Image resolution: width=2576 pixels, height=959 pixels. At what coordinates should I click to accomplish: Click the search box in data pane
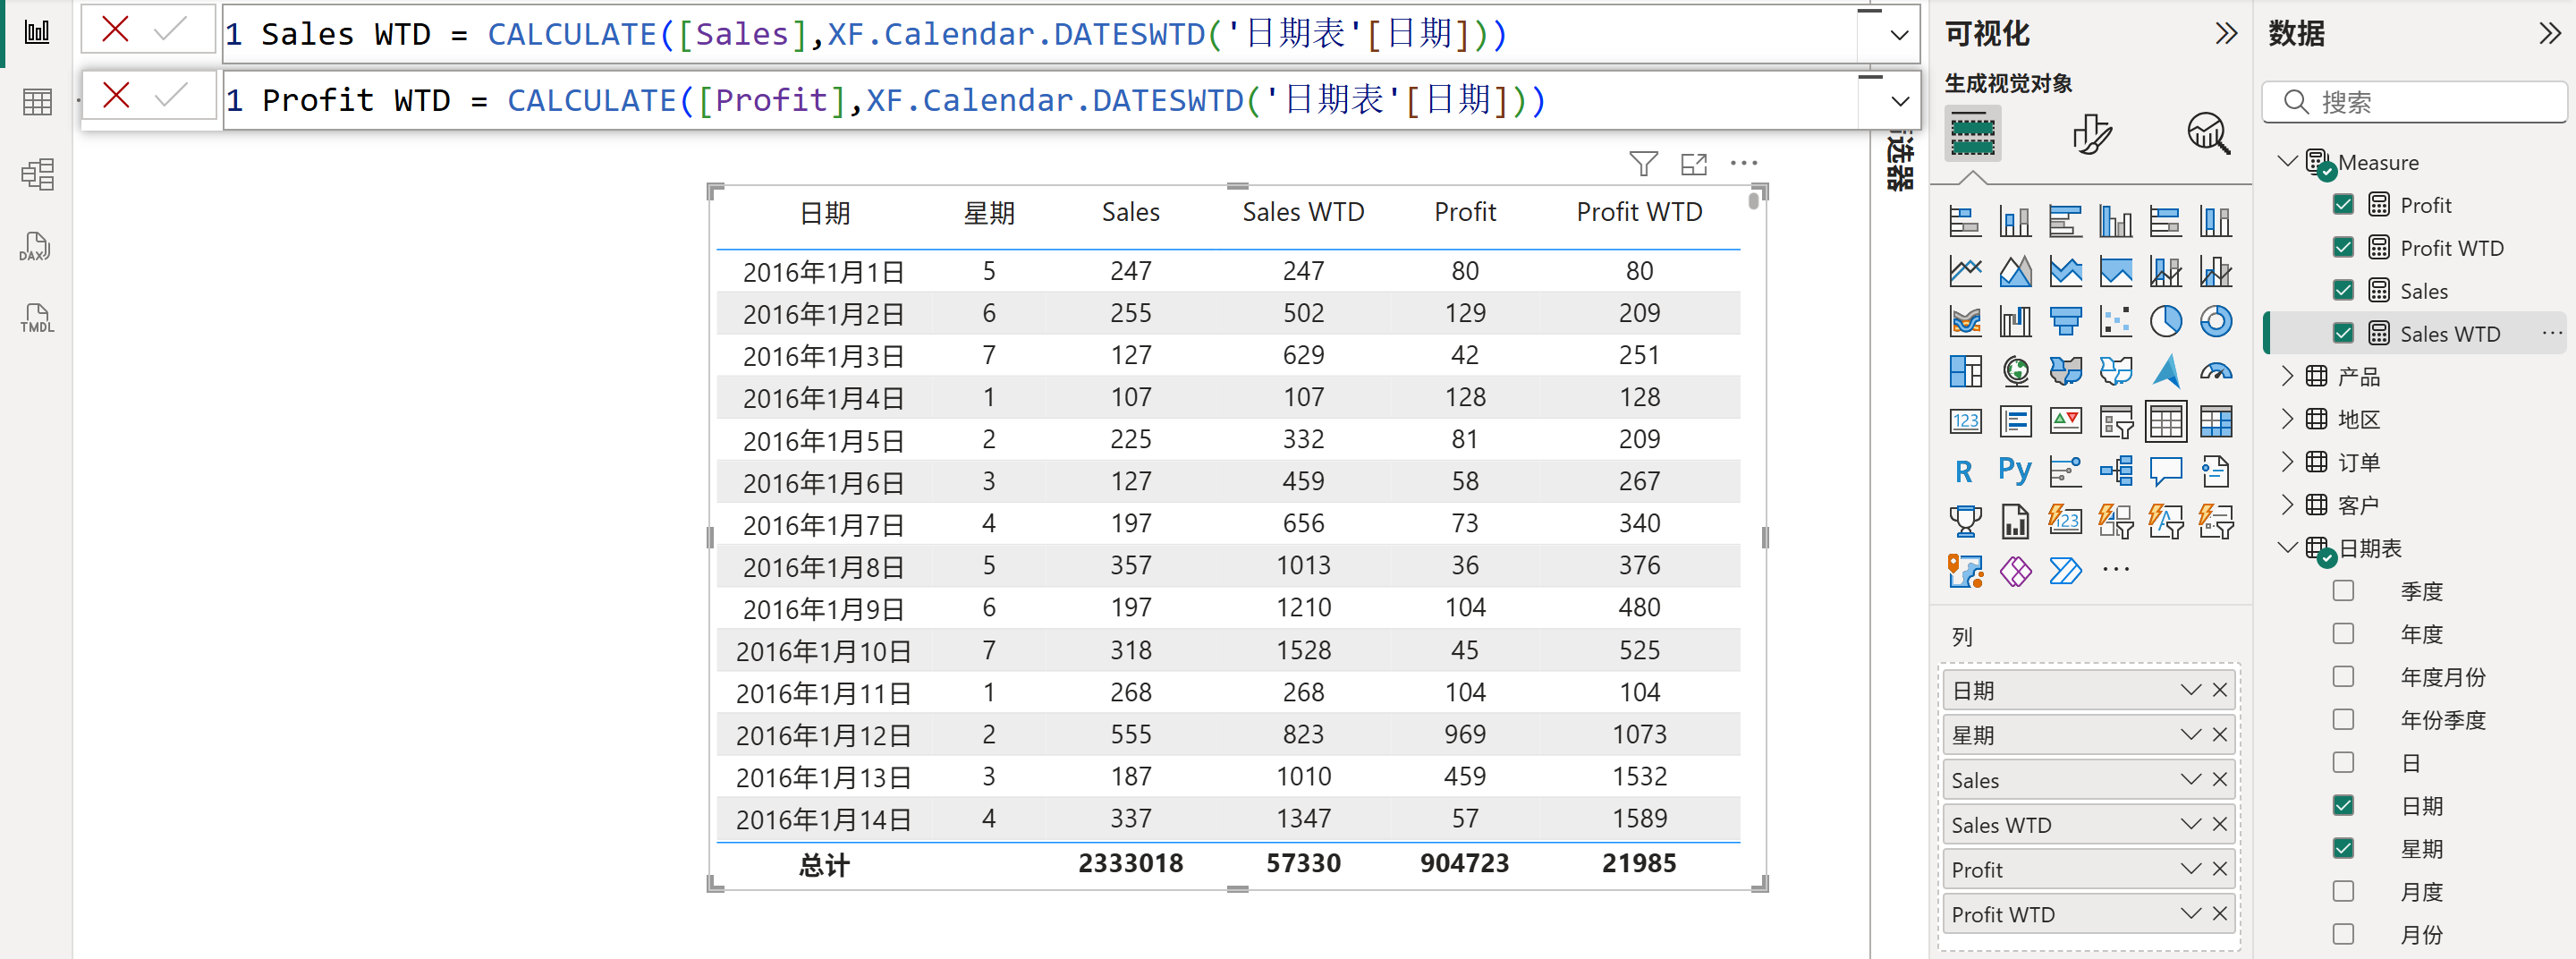pyautogui.click(x=2420, y=102)
